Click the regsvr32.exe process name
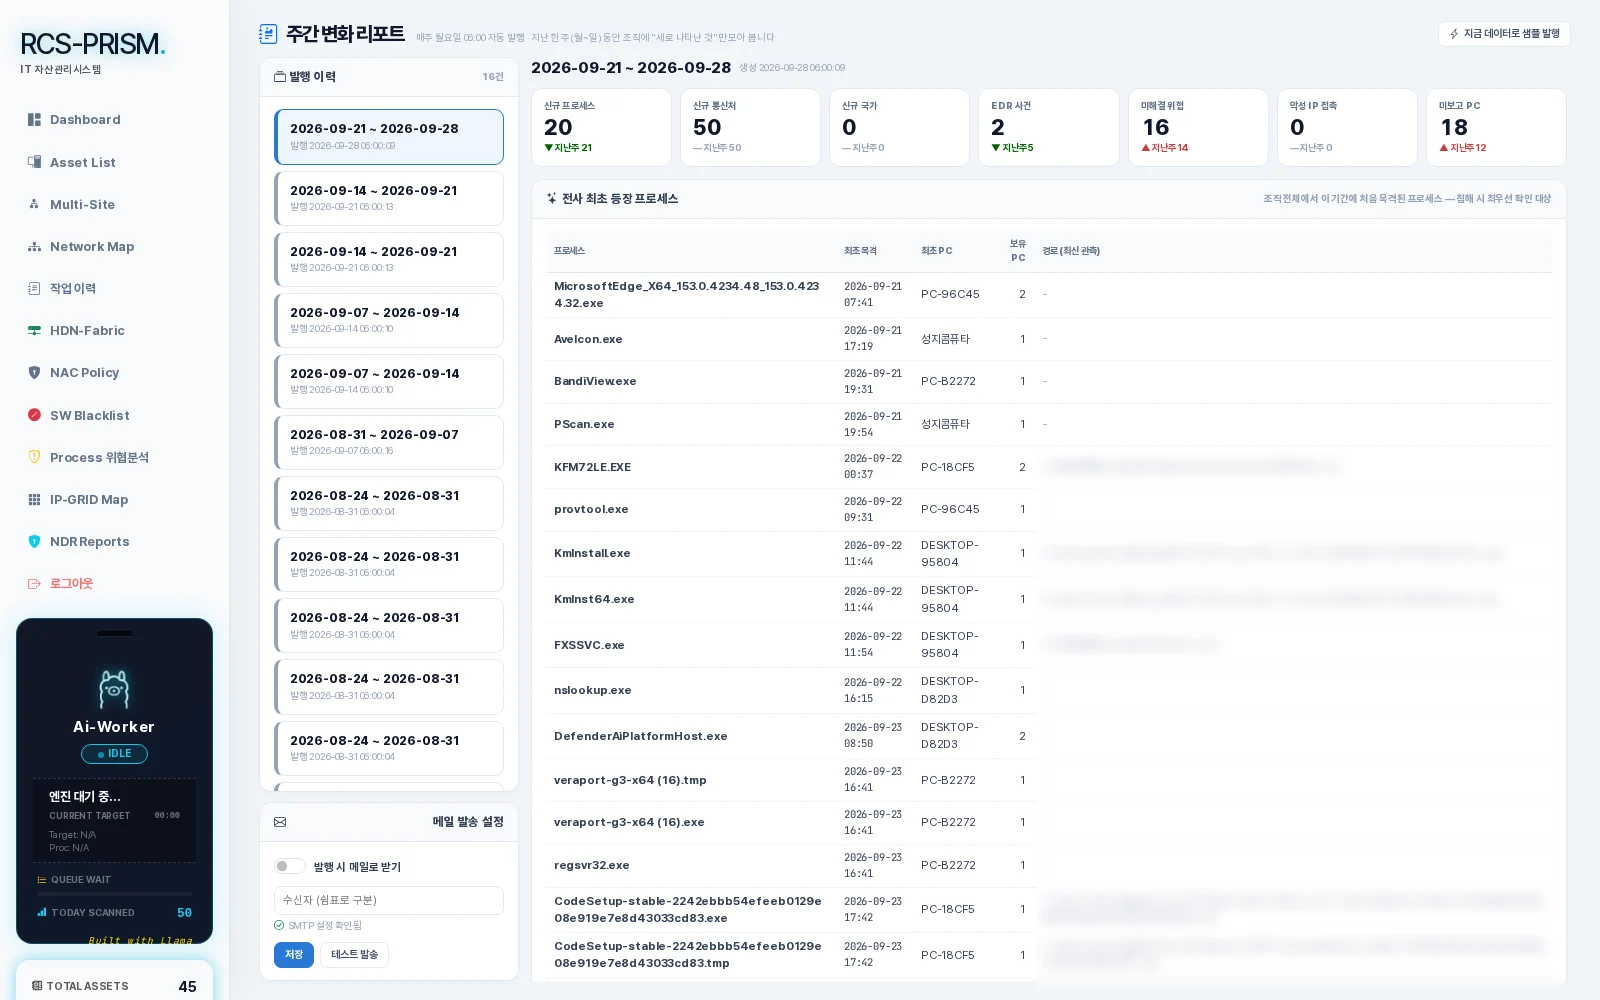 [592, 866]
